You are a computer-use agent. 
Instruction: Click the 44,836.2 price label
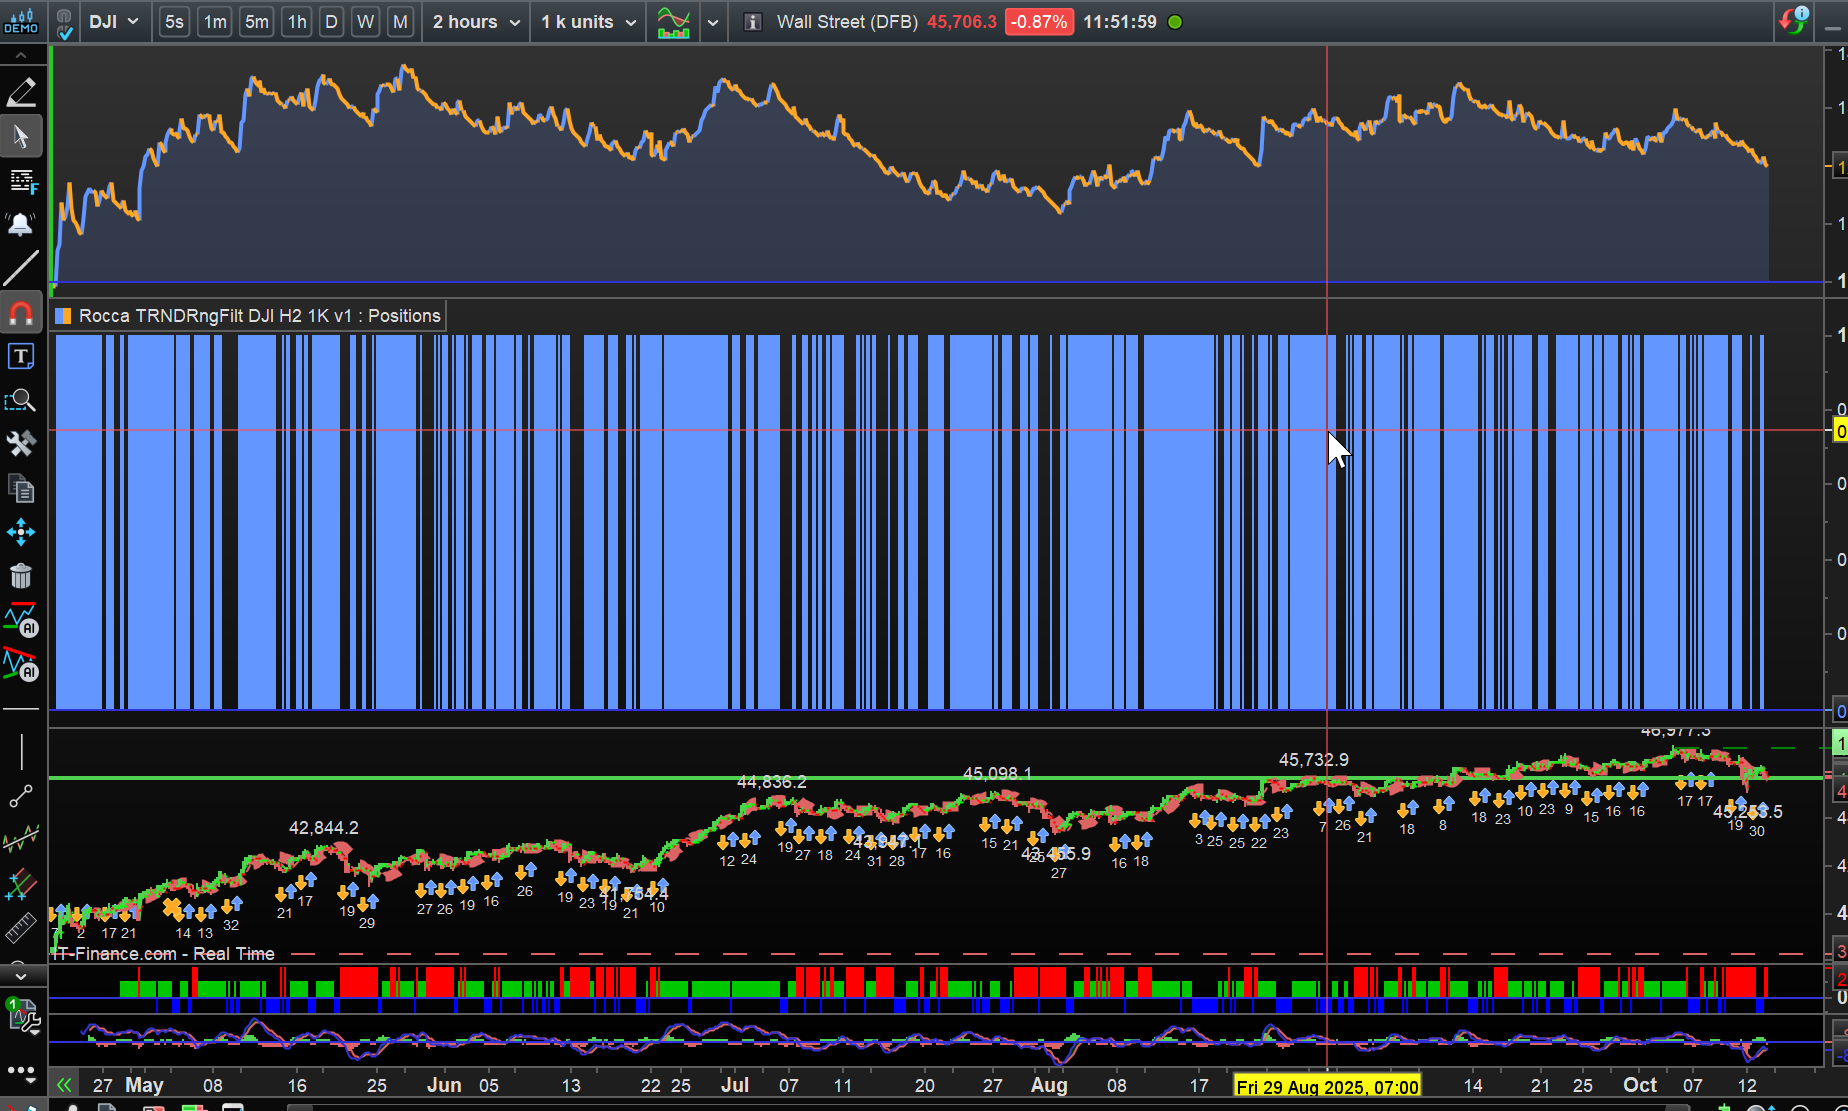pos(771,782)
